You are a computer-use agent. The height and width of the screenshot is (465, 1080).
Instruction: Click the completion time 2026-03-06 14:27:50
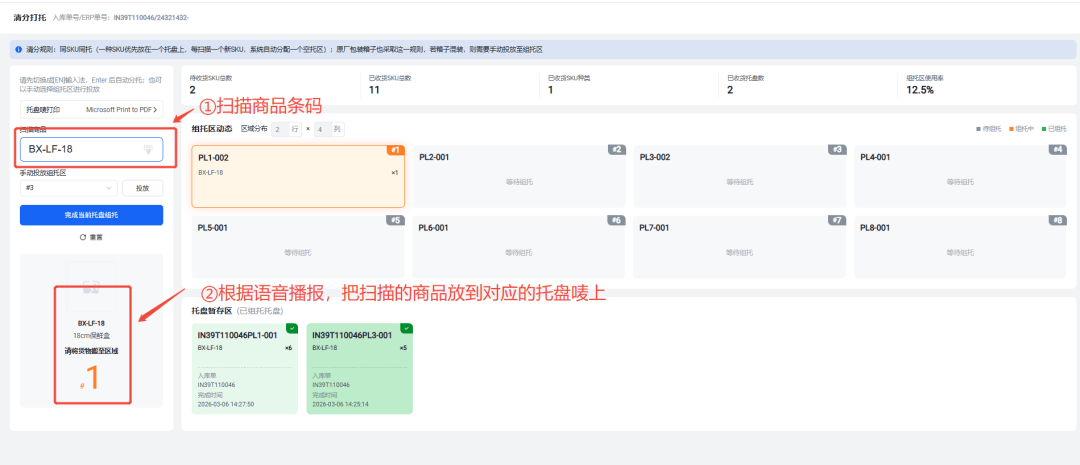tap(226, 404)
